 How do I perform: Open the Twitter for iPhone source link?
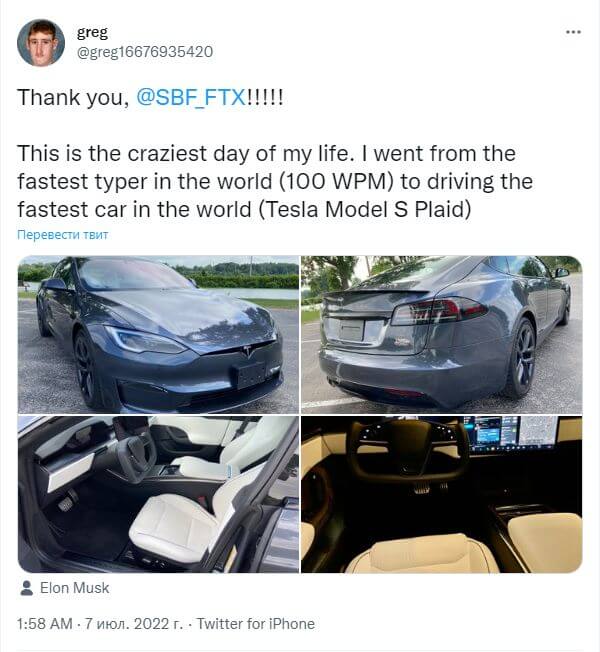coord(255,624)
